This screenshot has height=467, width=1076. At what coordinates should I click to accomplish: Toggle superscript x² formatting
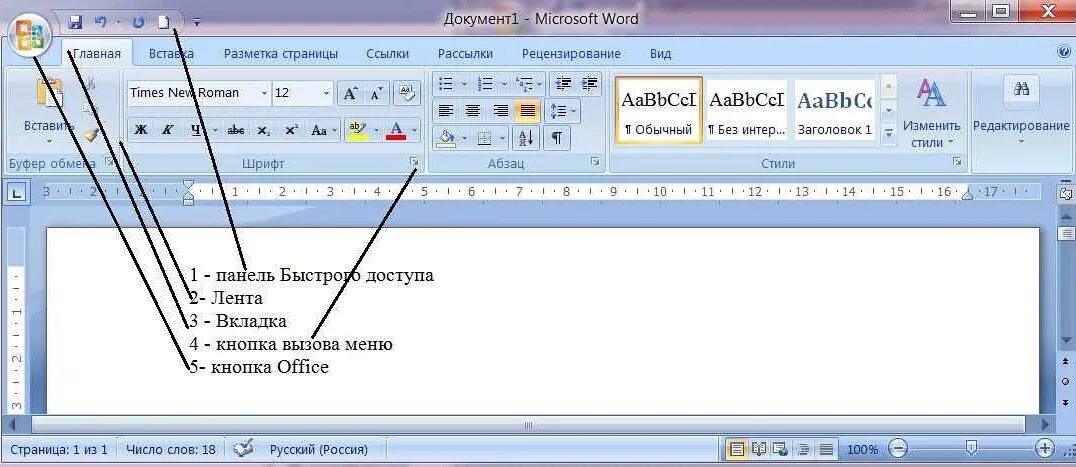[x=291, y=130]
